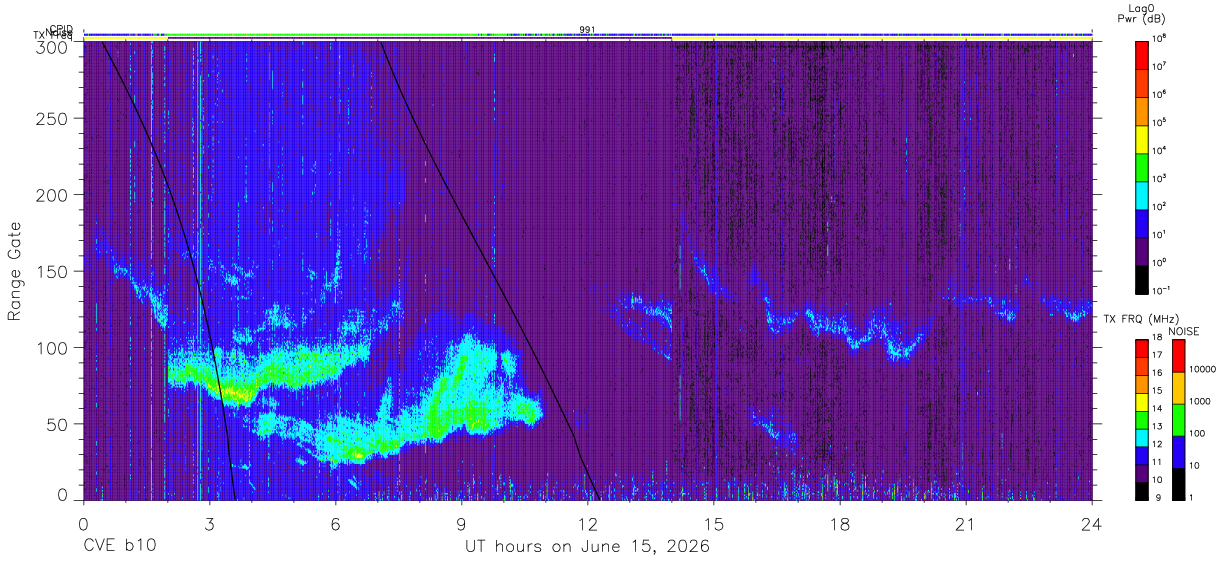The height and width of the screenshot is (567, 1228).
Task: Pick the red top segment of TX FRQ colorbar
Action: (1142, 349)
